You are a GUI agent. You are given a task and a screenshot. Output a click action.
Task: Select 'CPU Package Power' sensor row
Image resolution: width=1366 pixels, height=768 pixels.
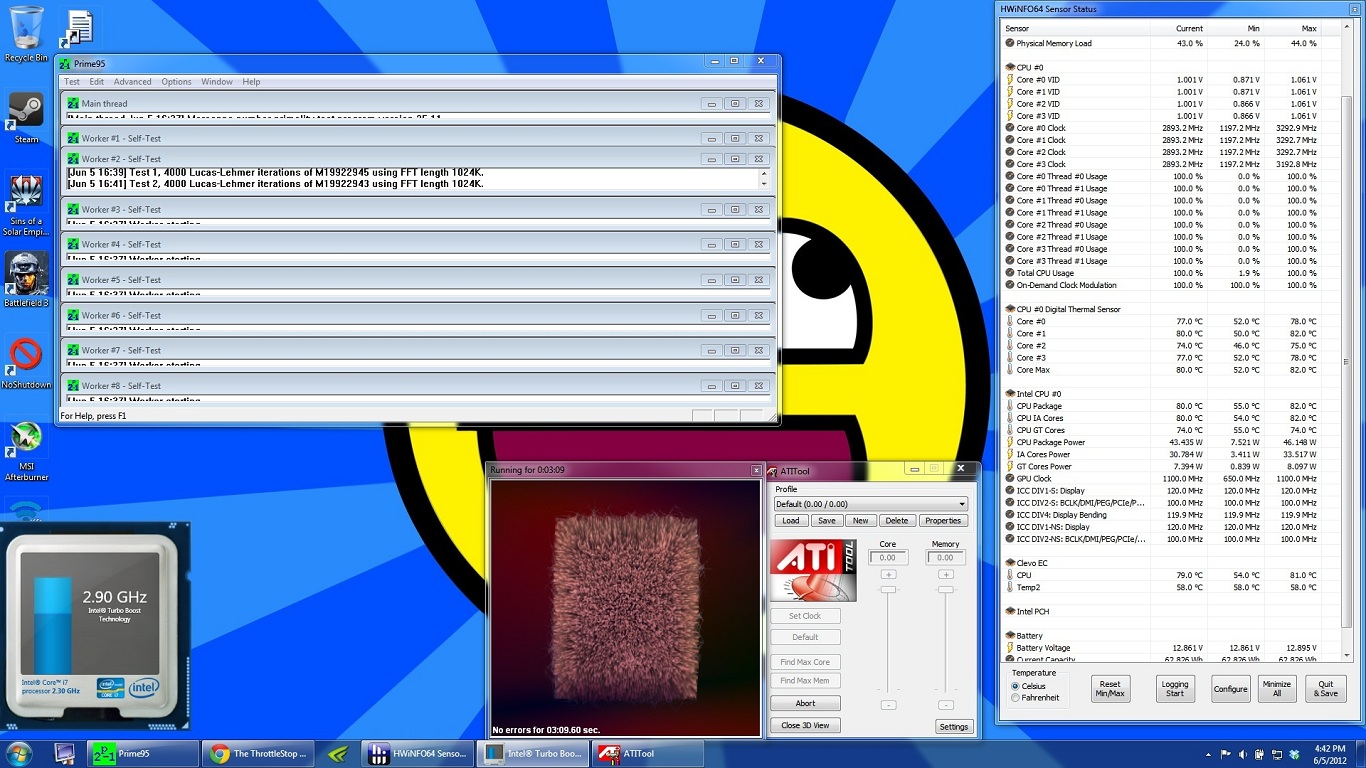click(1170, 442)
